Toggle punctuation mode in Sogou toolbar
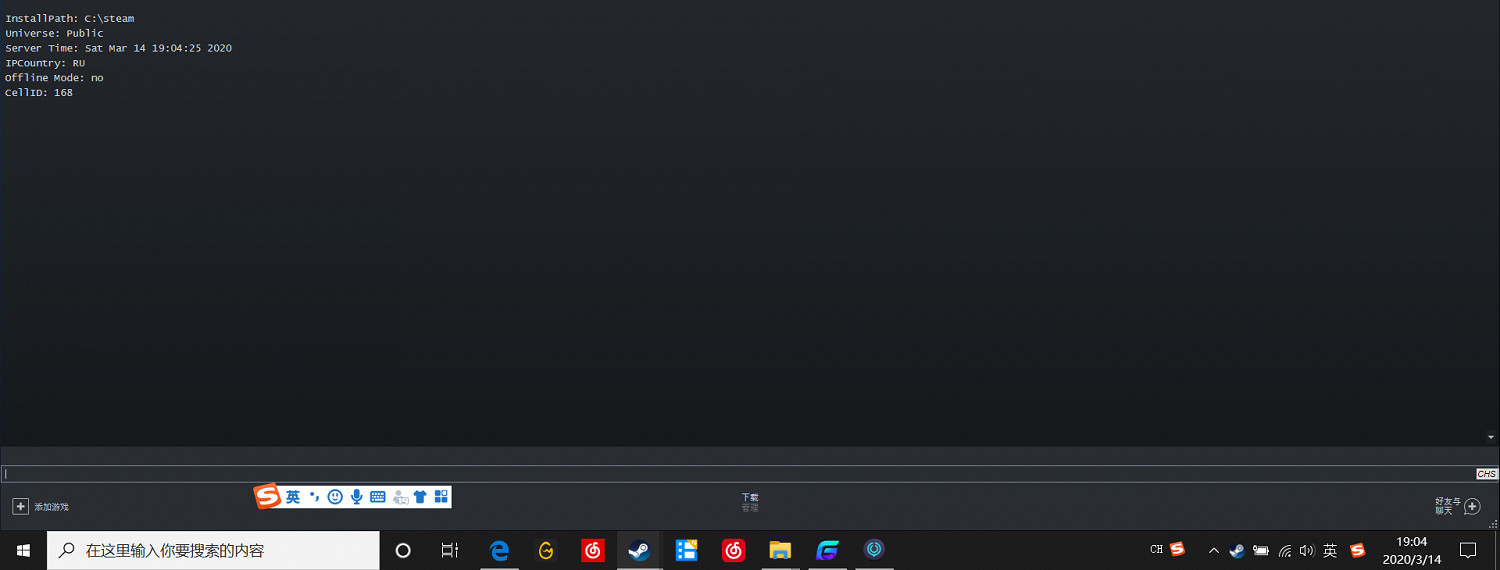1500x570 pixels. tap(314, 497)
